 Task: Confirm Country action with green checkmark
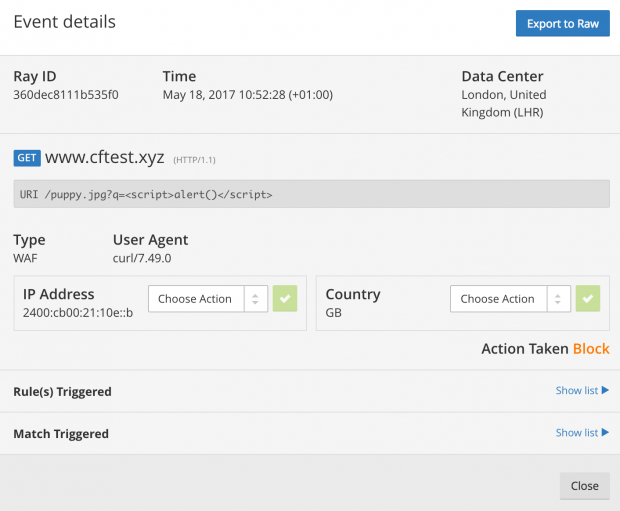(588, 299)
